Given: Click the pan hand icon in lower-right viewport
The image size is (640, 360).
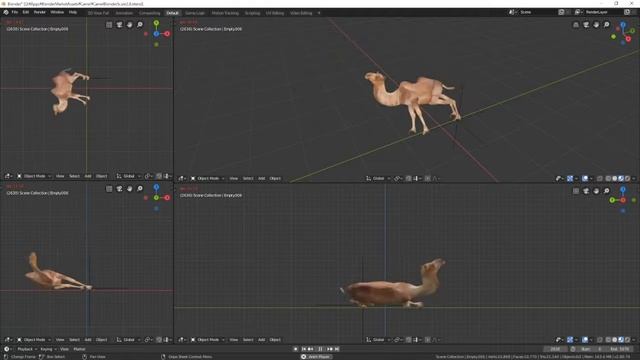Looking at the screenshot, I should (x=596, y=191).
